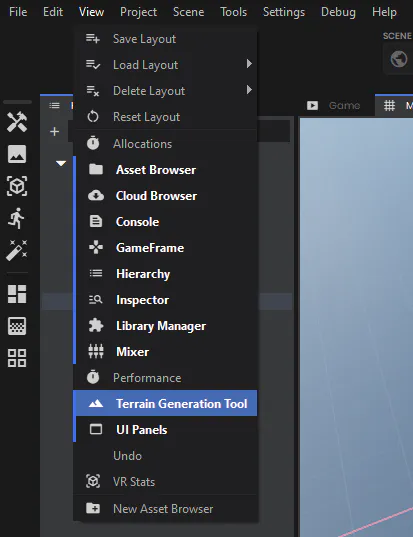413x537 pixels.
Task: Click the image/landscape sidebar icon
Action: (17, 154)
